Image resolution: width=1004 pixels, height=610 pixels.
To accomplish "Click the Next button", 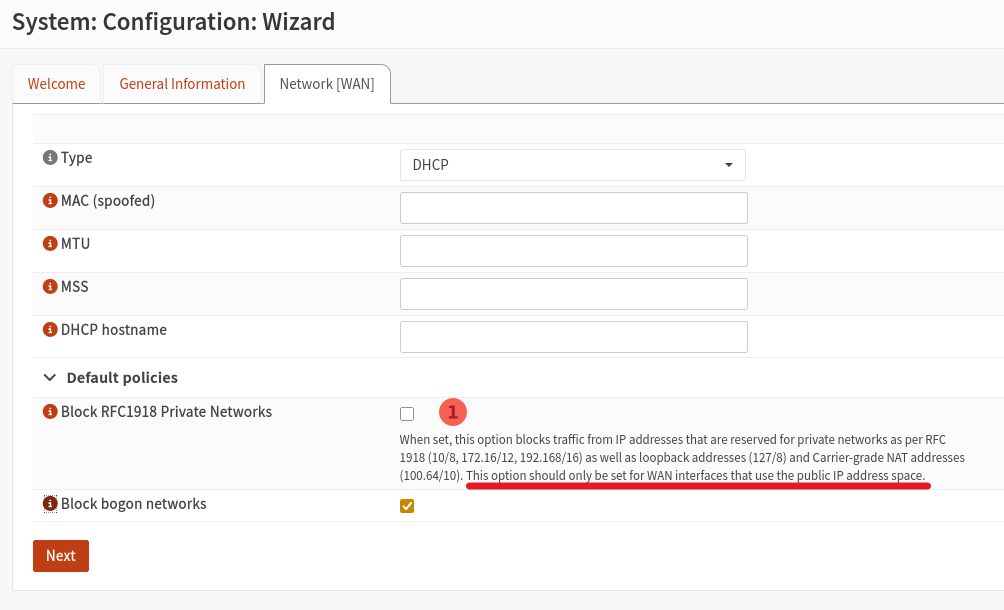I will (x=60, y=555).
